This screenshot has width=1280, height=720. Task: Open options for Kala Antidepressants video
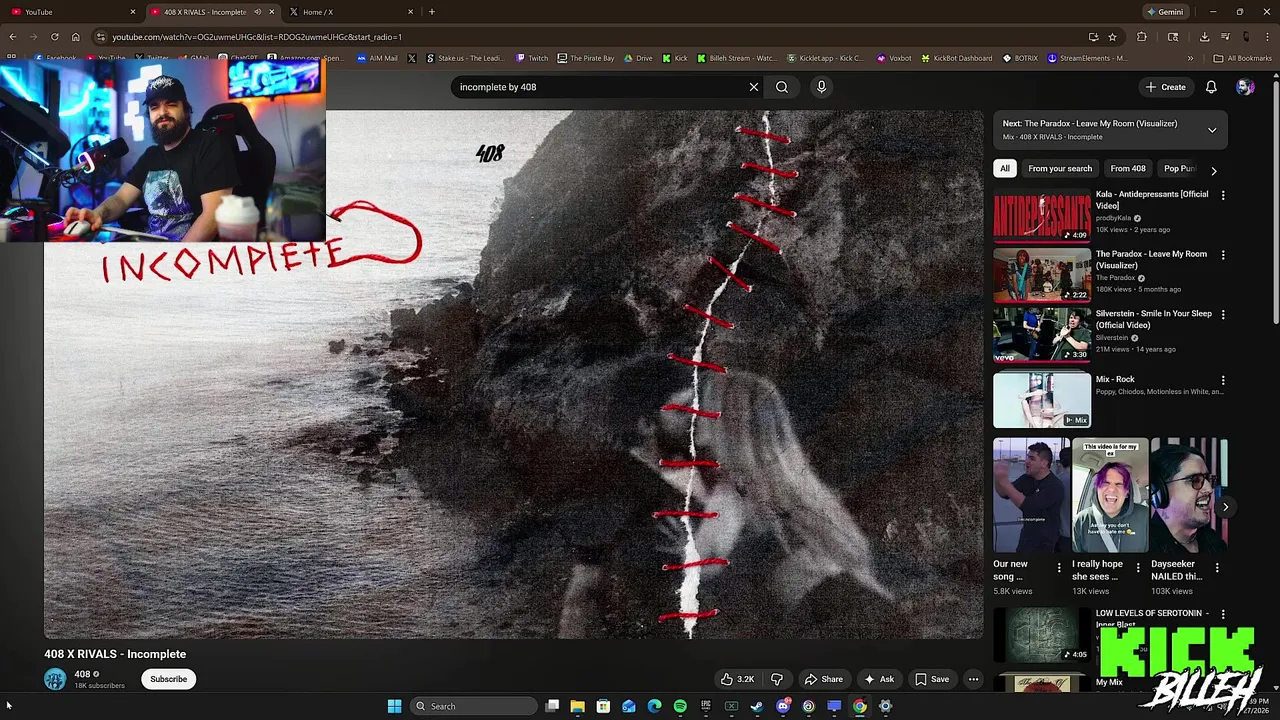(1222, 196)
